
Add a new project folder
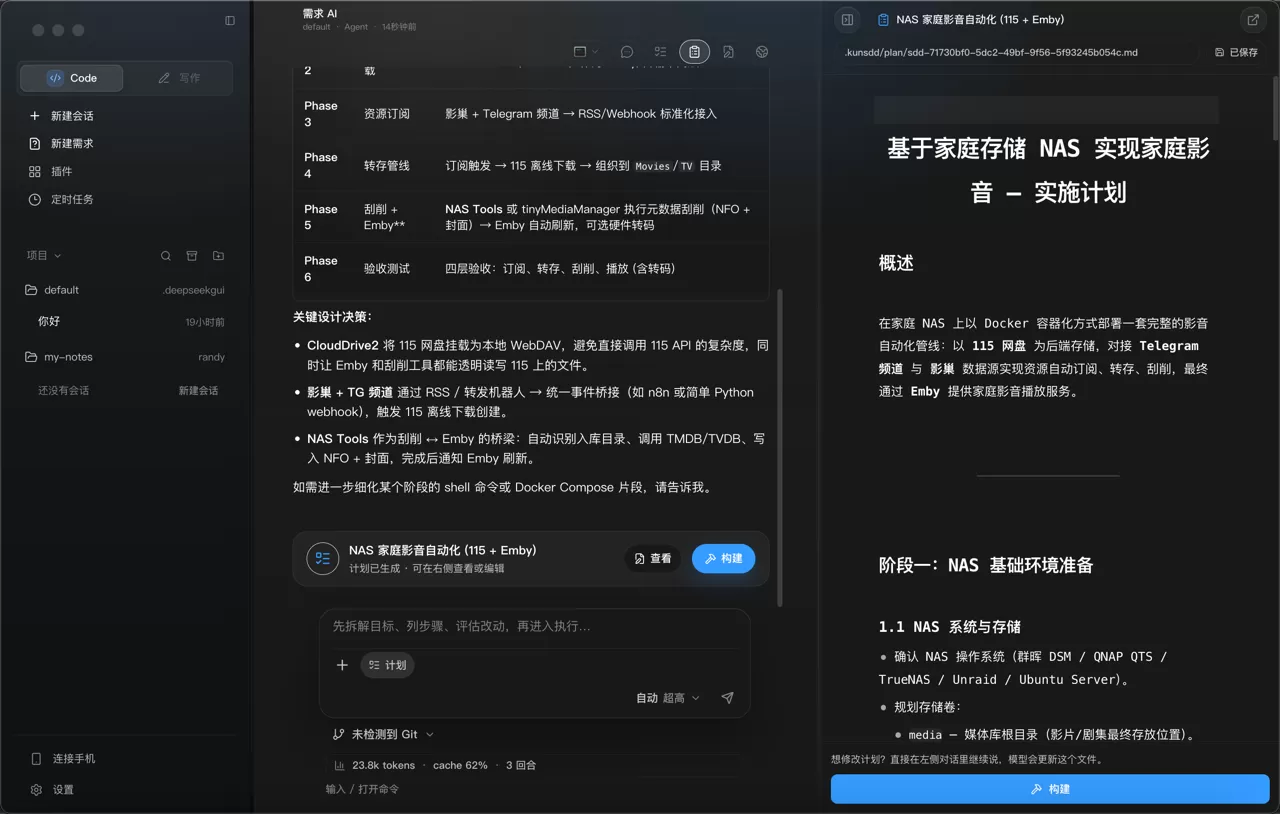click(218, 256)
